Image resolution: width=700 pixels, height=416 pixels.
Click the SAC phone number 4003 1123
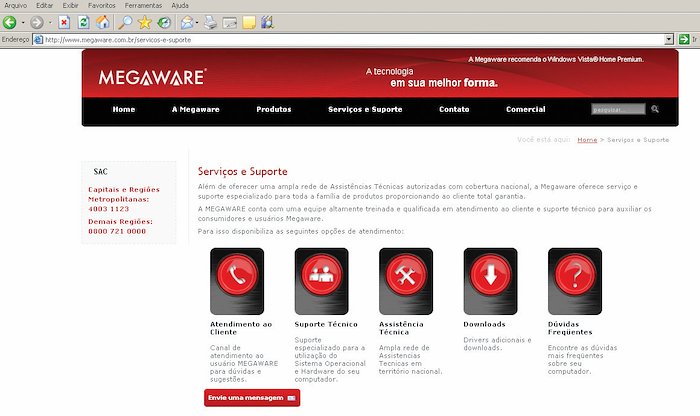tap(108, 209)
